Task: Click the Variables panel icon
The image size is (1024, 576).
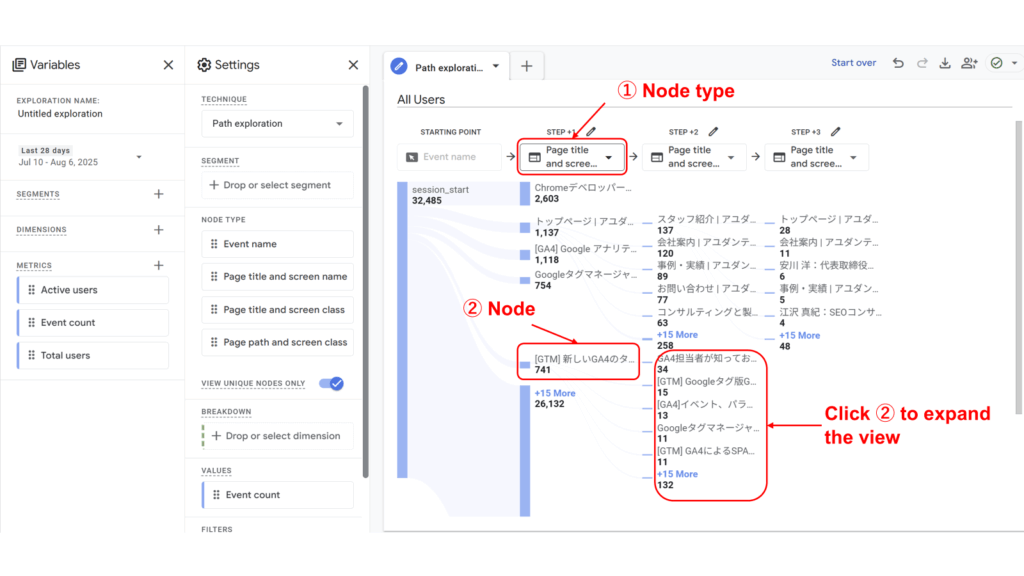Action: coord(20,65)
